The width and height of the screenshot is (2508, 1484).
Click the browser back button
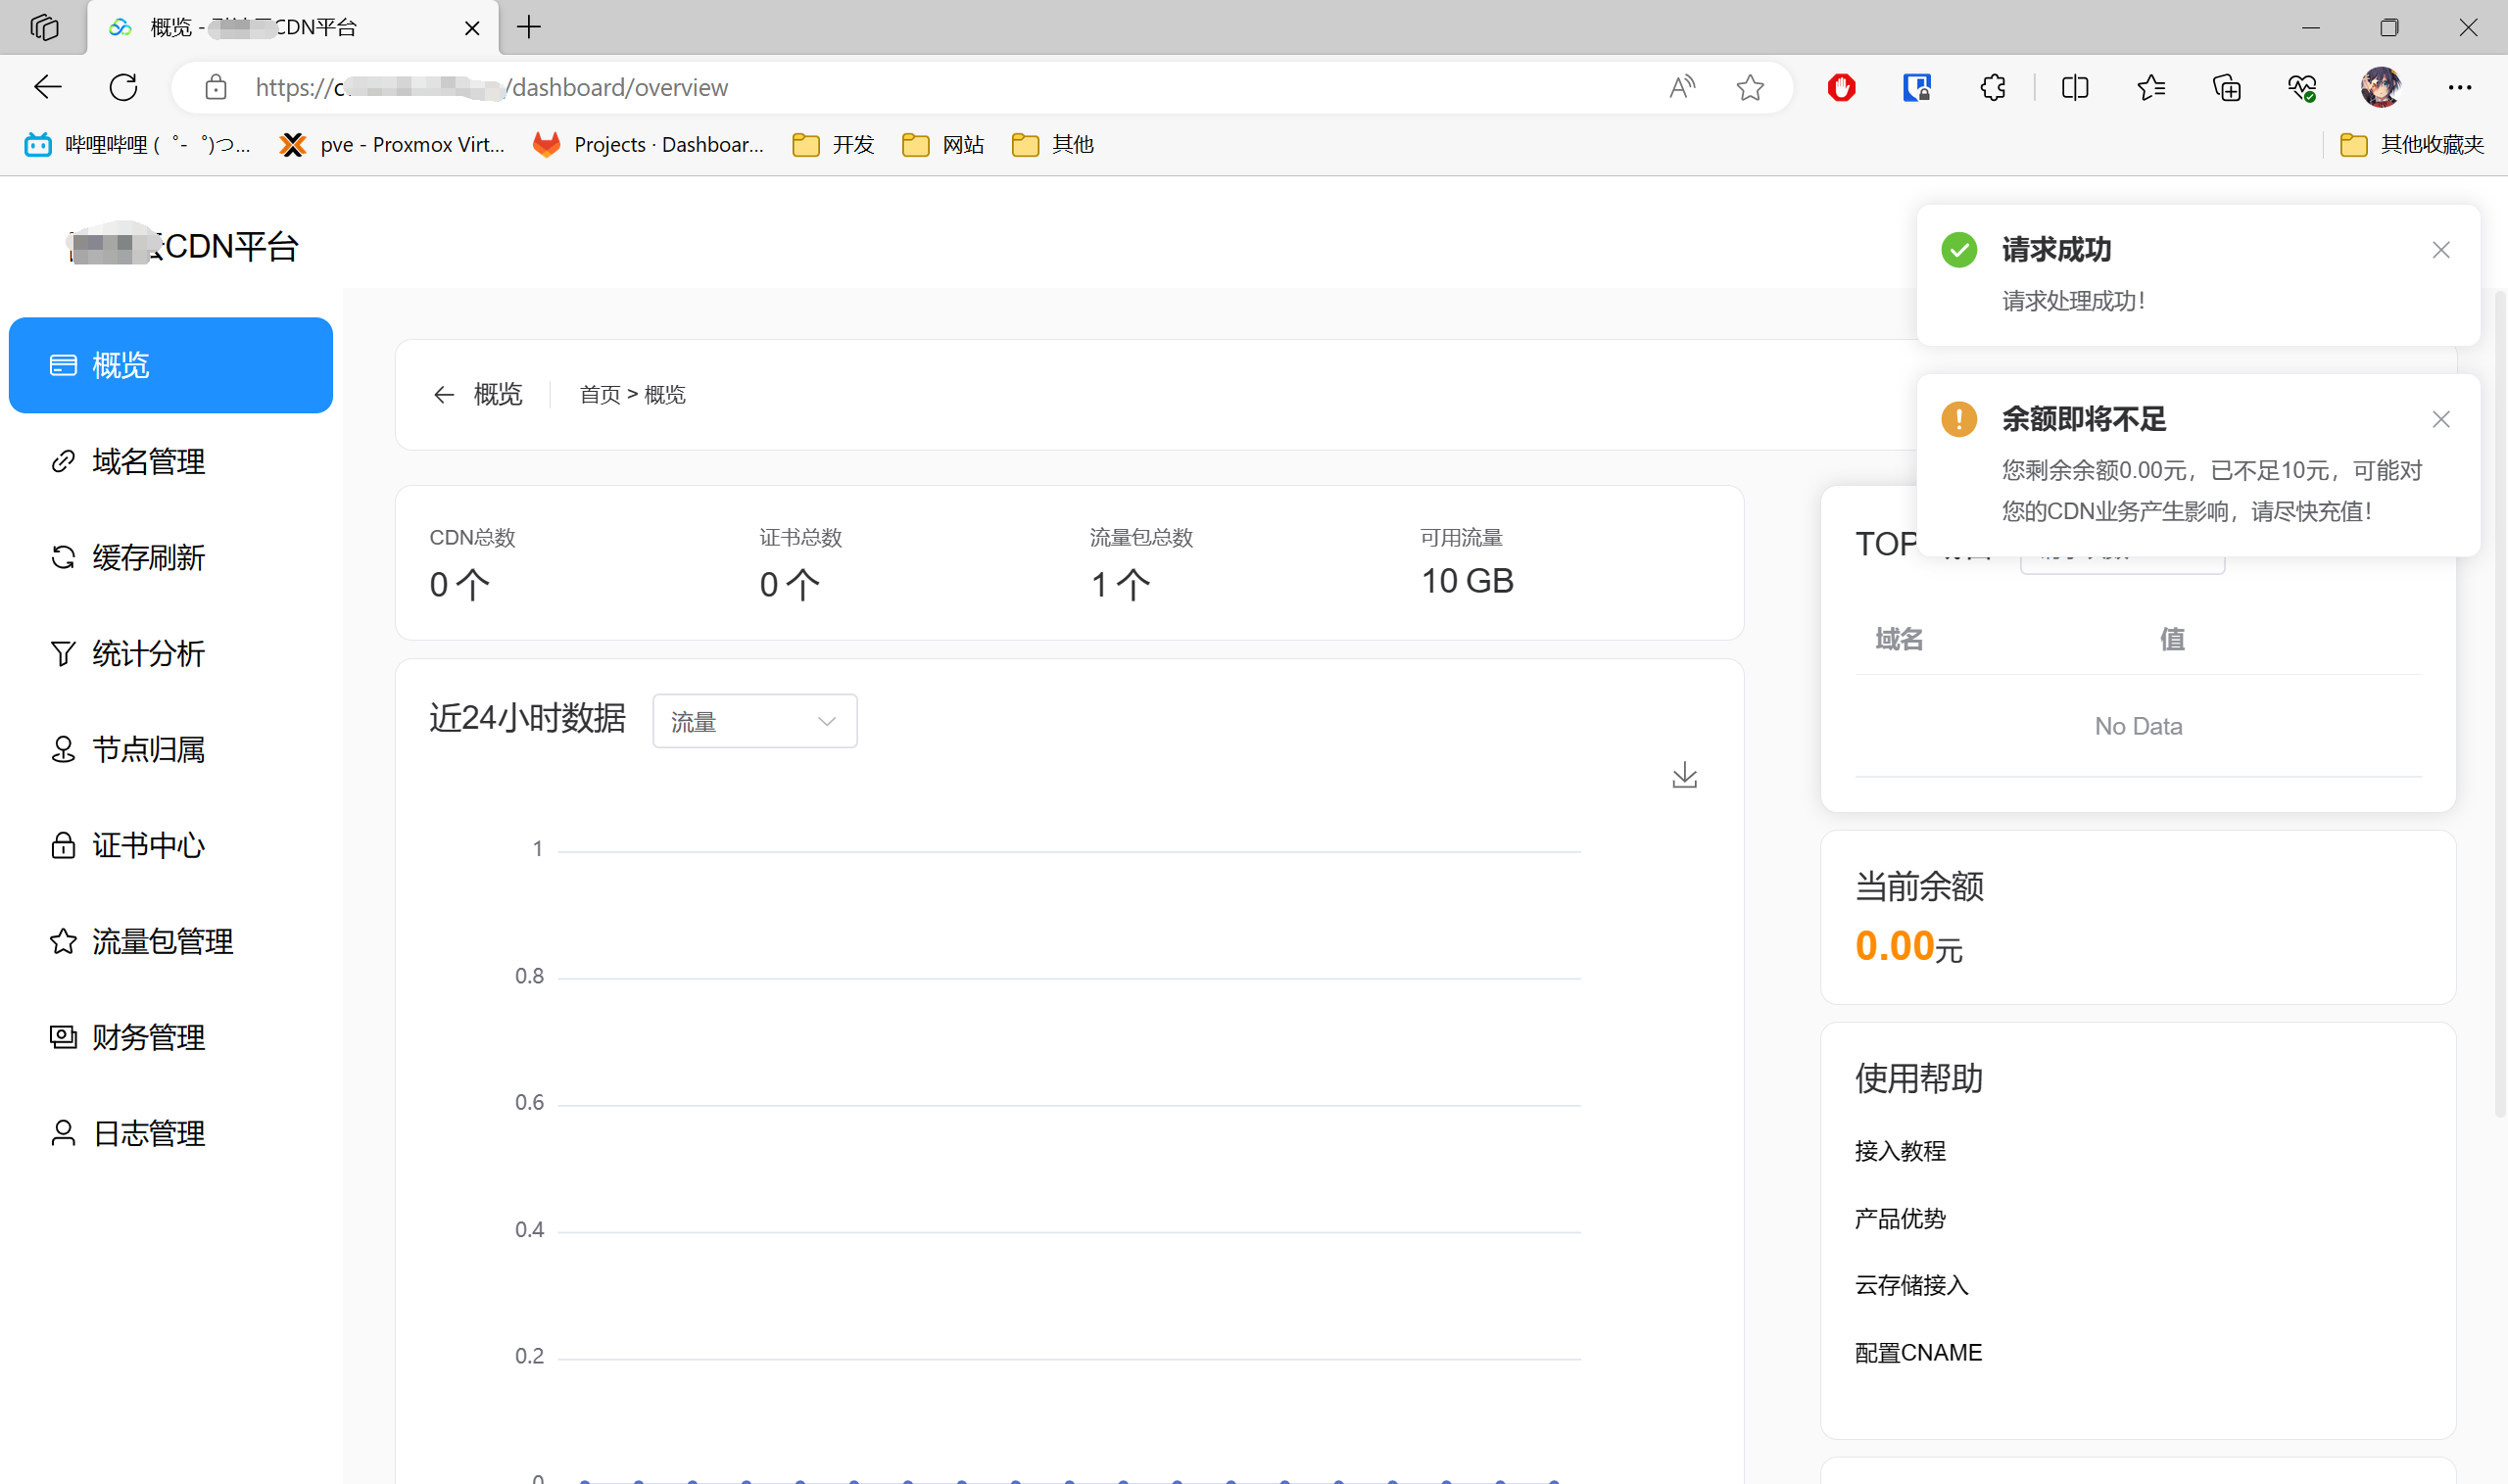(48, 87)
